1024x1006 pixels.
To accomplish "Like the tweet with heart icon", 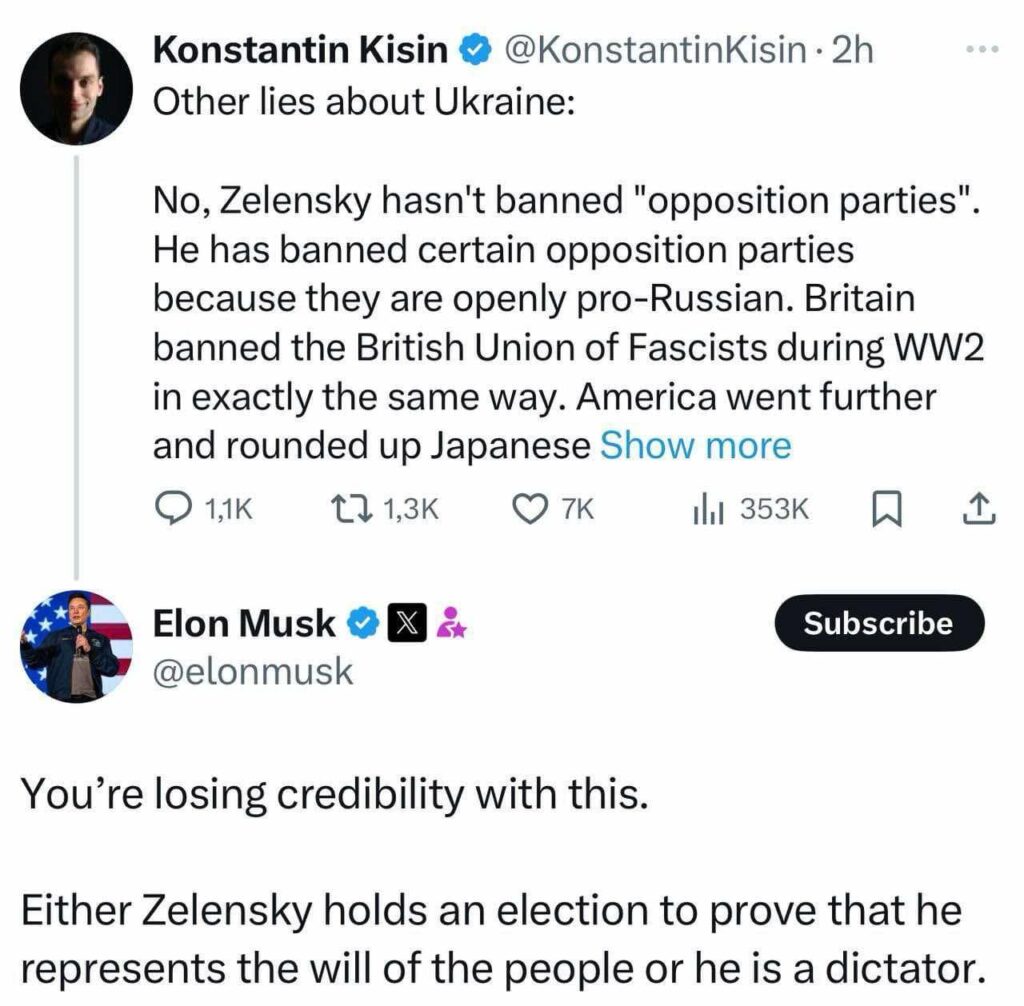I will click(x=527, y=510).
